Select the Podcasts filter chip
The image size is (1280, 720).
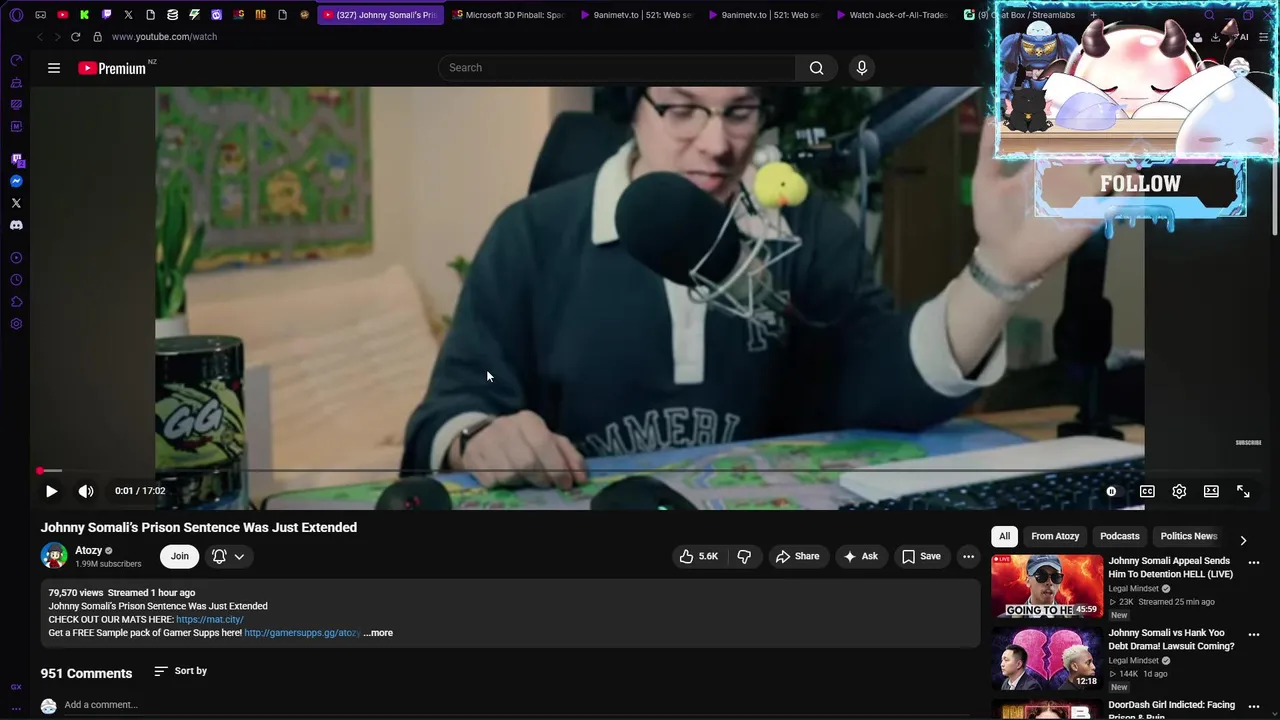pos(1120,536)
